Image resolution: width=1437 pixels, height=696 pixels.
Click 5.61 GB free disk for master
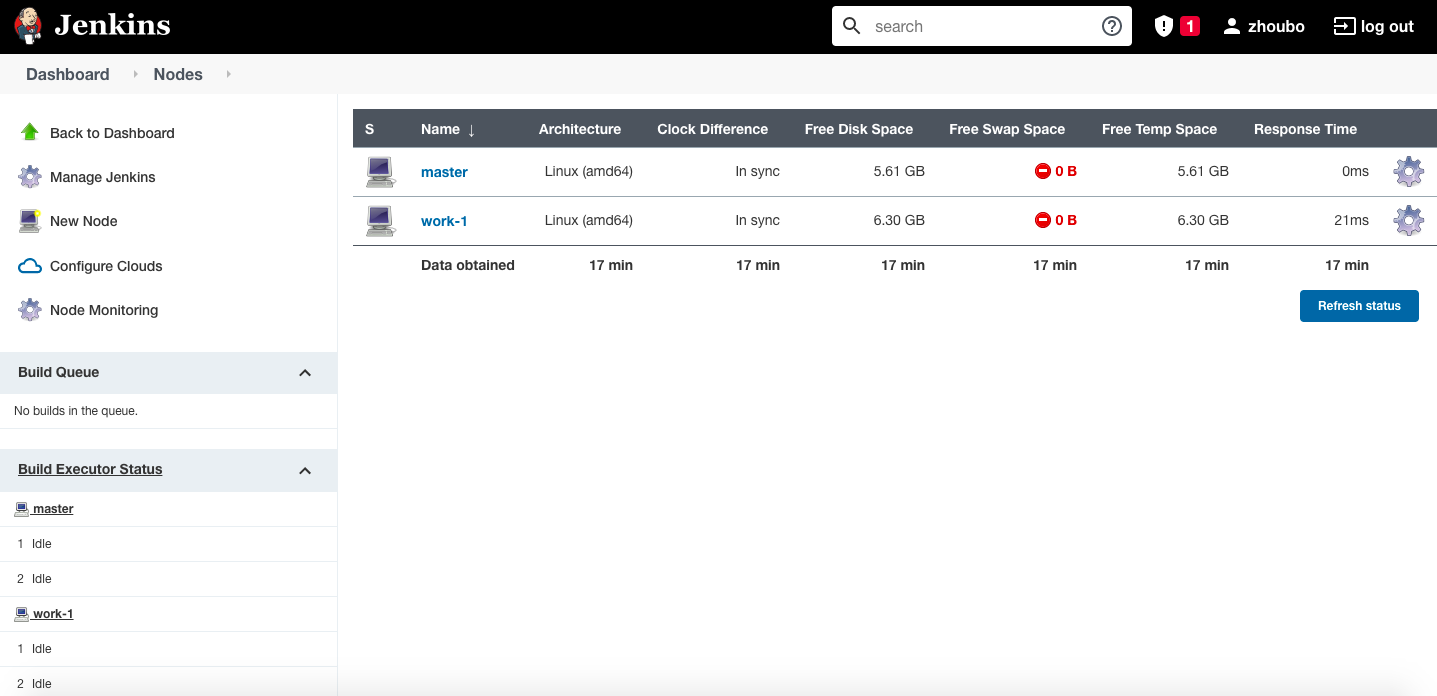tap(899, 171)
